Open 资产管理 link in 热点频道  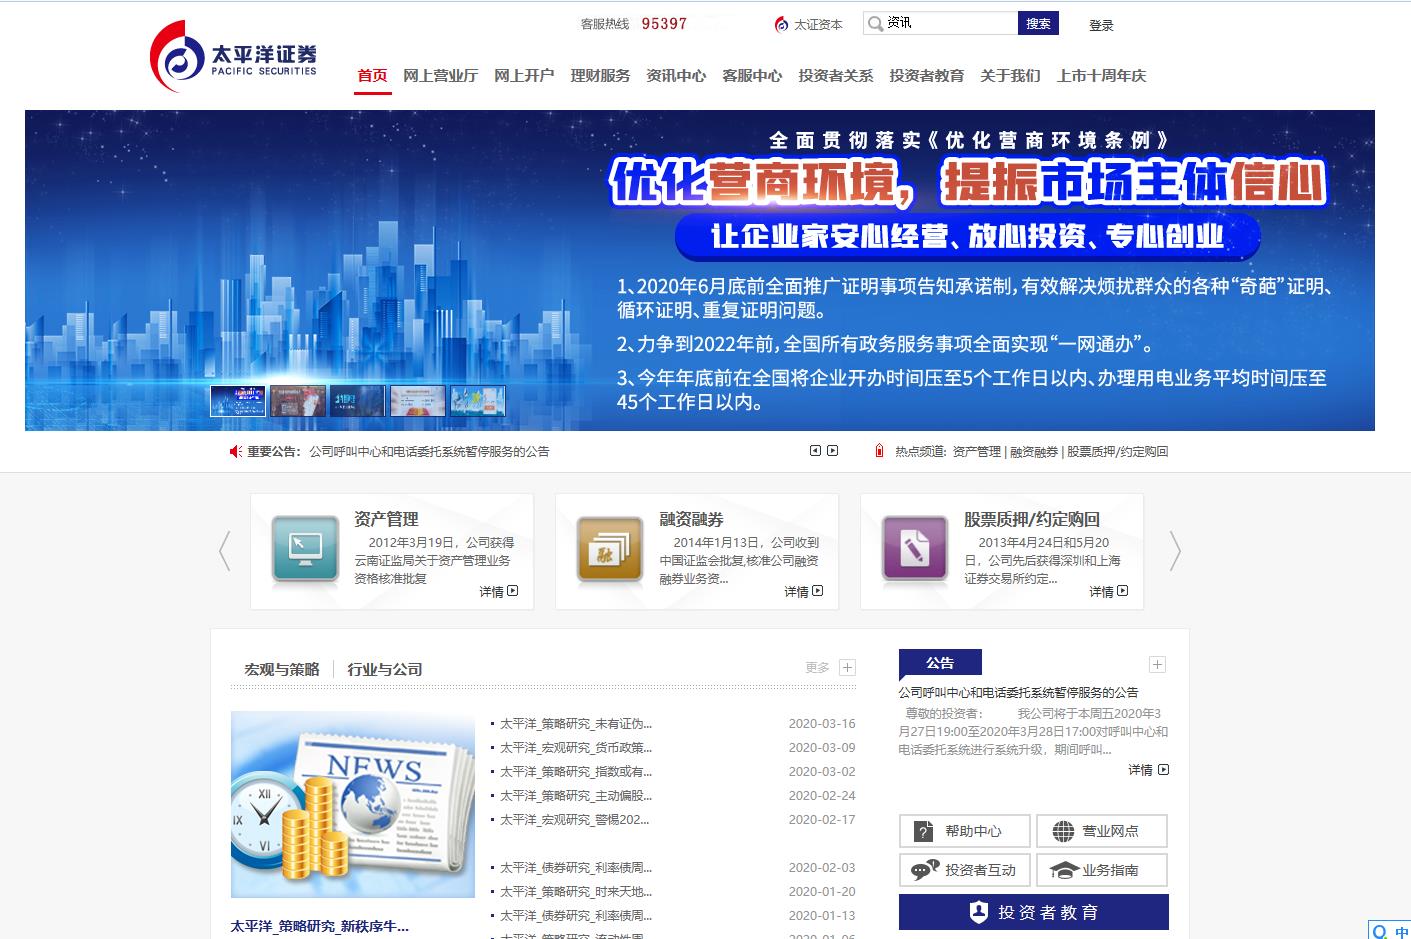976,451
